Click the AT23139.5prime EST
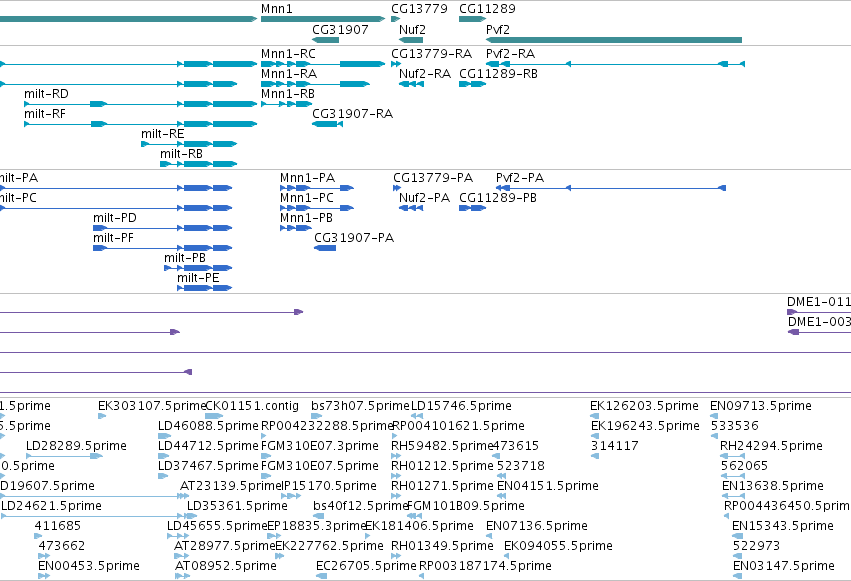The image size is (851, 581). tap(185, 496)
